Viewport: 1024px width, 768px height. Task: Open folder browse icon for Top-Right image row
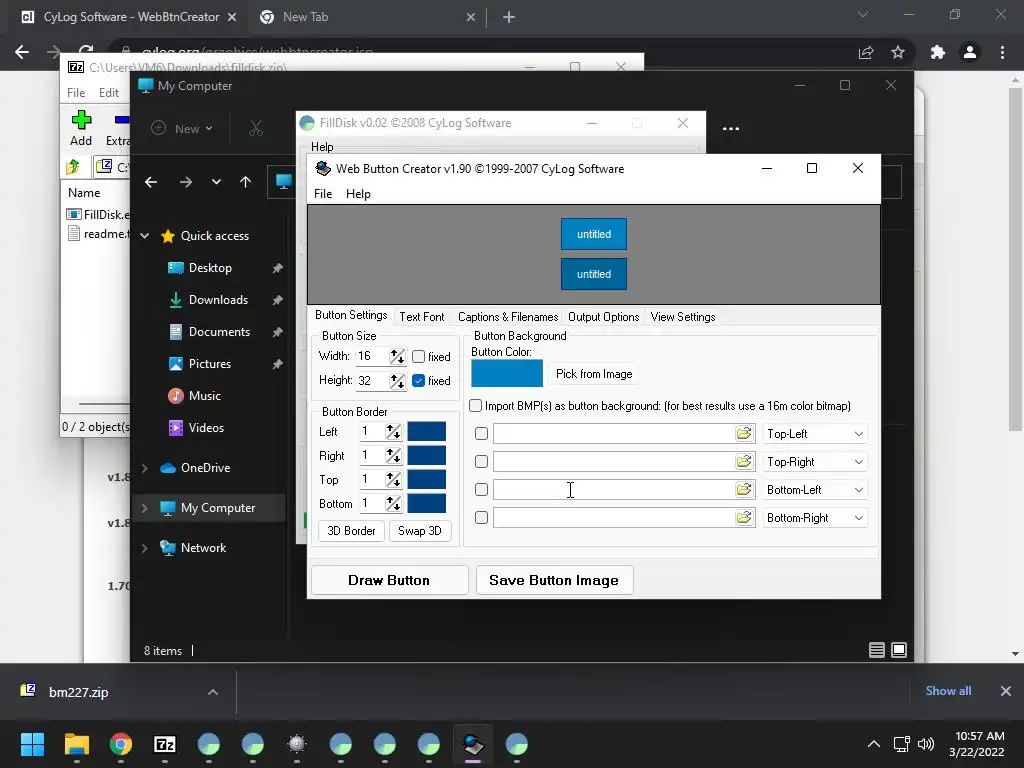click(744, 462)
